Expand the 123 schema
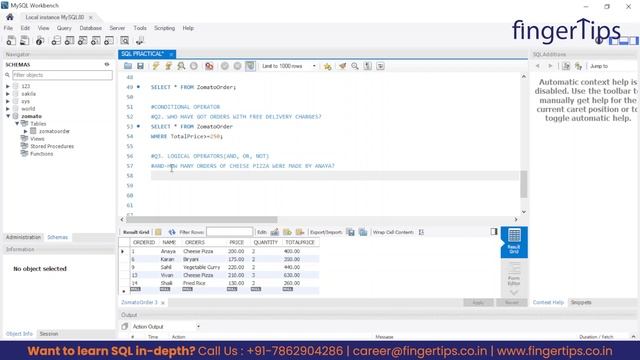This screenshot has height=360, width=640. pyautogui.click(x=8, y=86)
